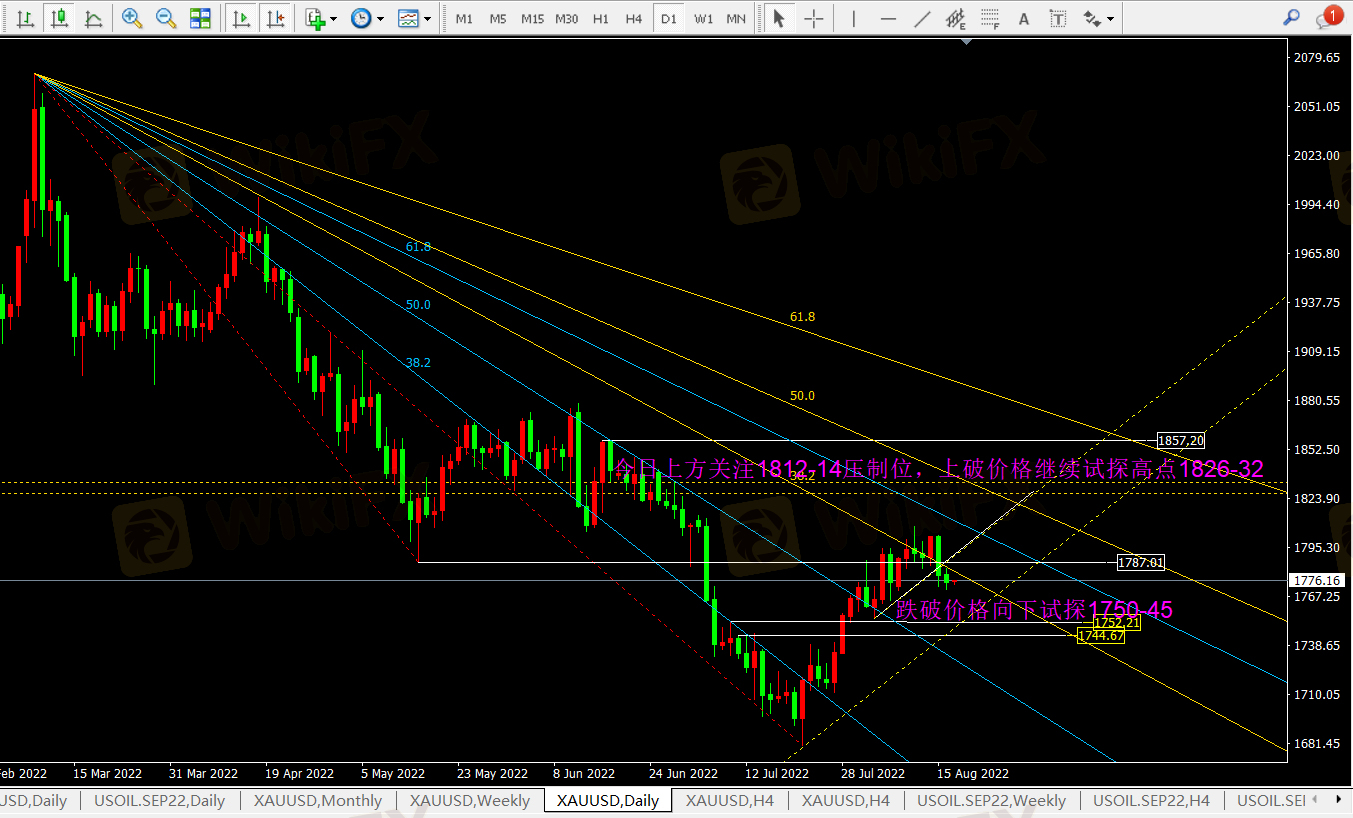
Task: Open the indicators list dropdown
Action: [321, 18]
